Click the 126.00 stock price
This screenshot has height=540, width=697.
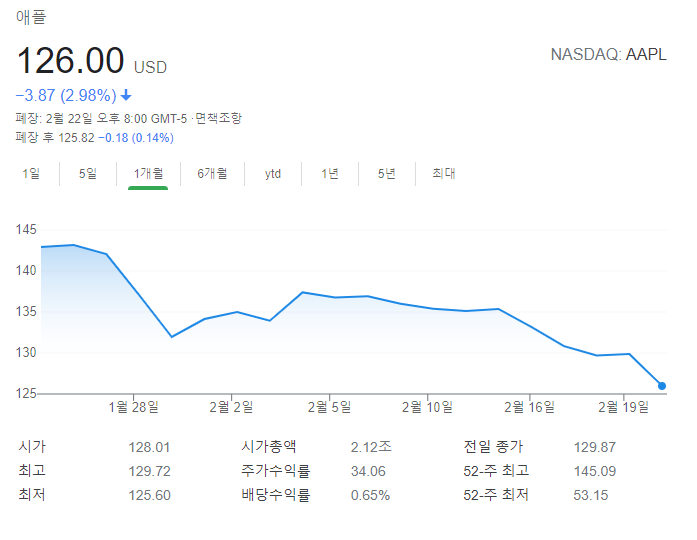(x=70, y=61)
